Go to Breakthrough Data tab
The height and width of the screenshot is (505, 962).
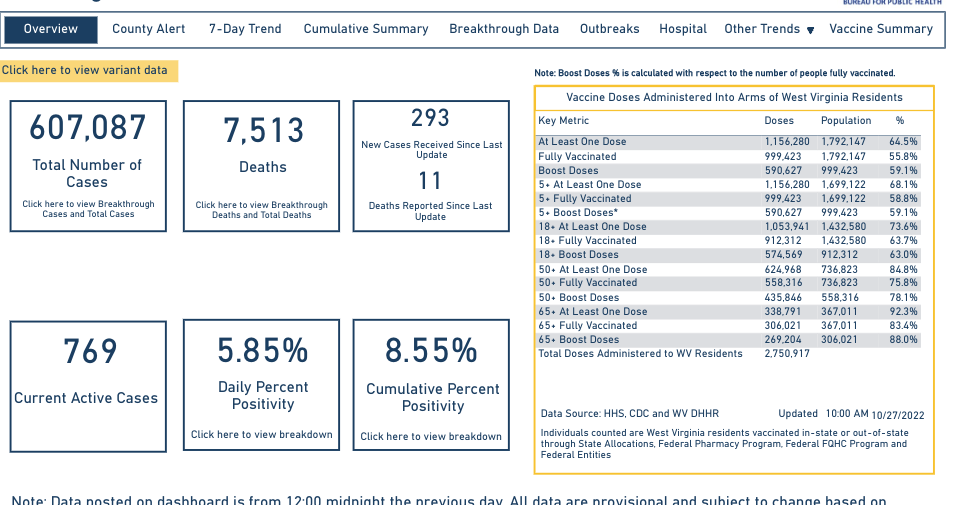(504, 29)
